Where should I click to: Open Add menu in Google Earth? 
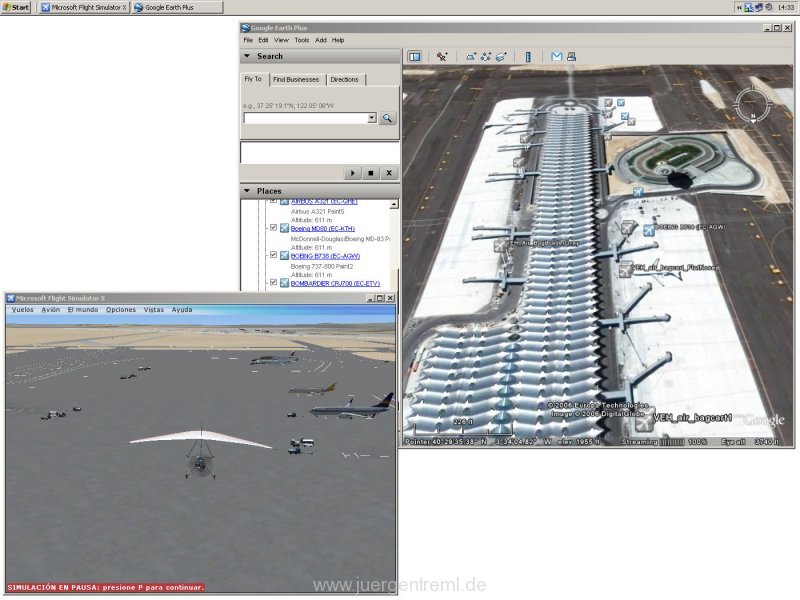click(320, 40)
